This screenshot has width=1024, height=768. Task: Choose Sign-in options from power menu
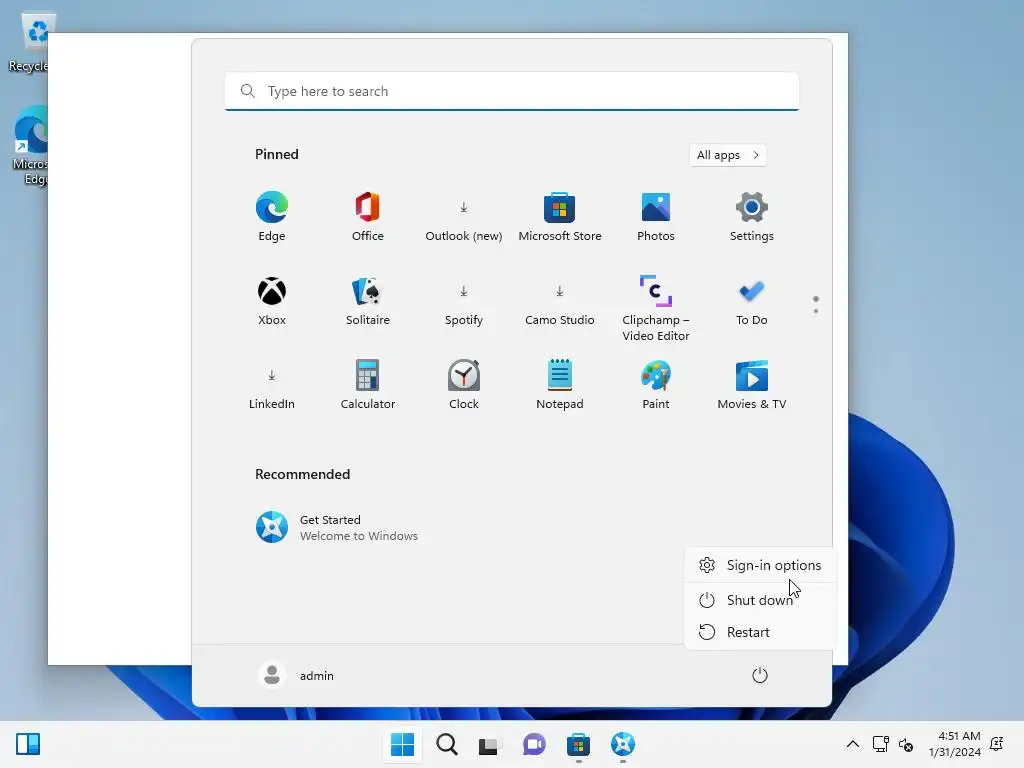click(x=760, y=565)
